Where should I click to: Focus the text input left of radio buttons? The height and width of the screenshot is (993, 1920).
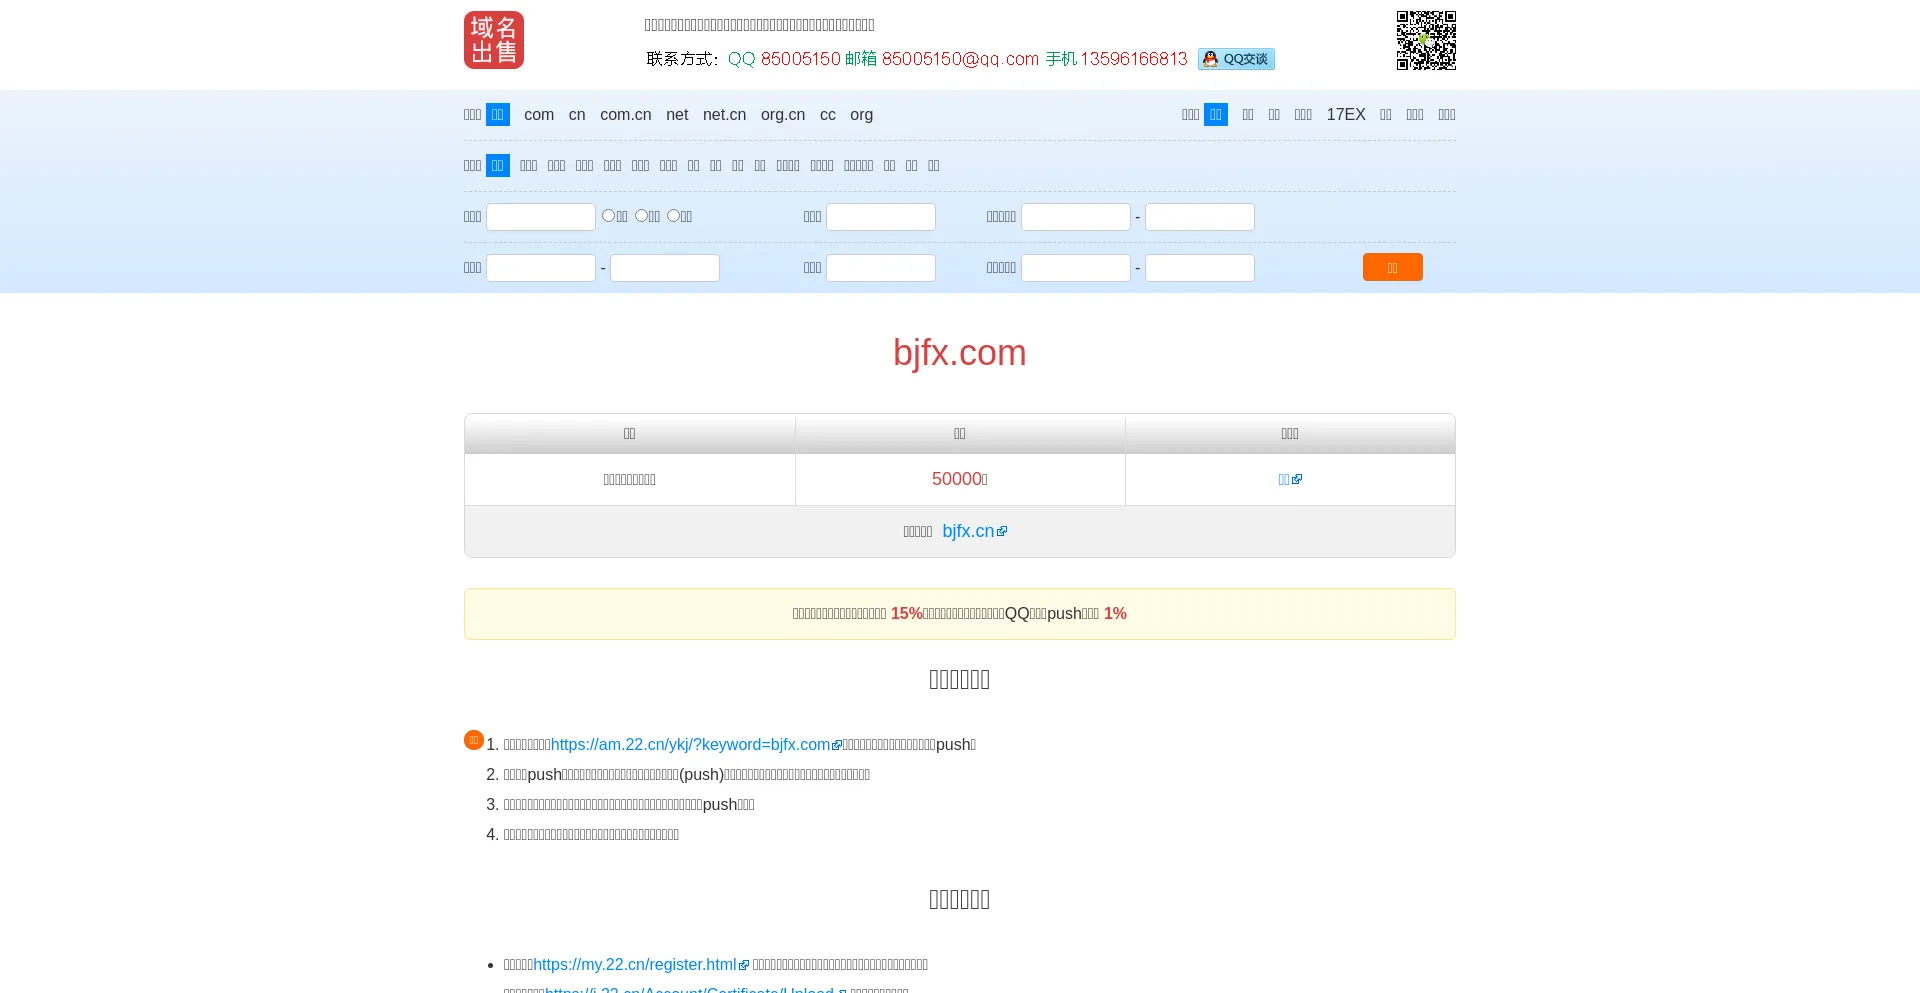pyautogui.click(x=541, y=217)
